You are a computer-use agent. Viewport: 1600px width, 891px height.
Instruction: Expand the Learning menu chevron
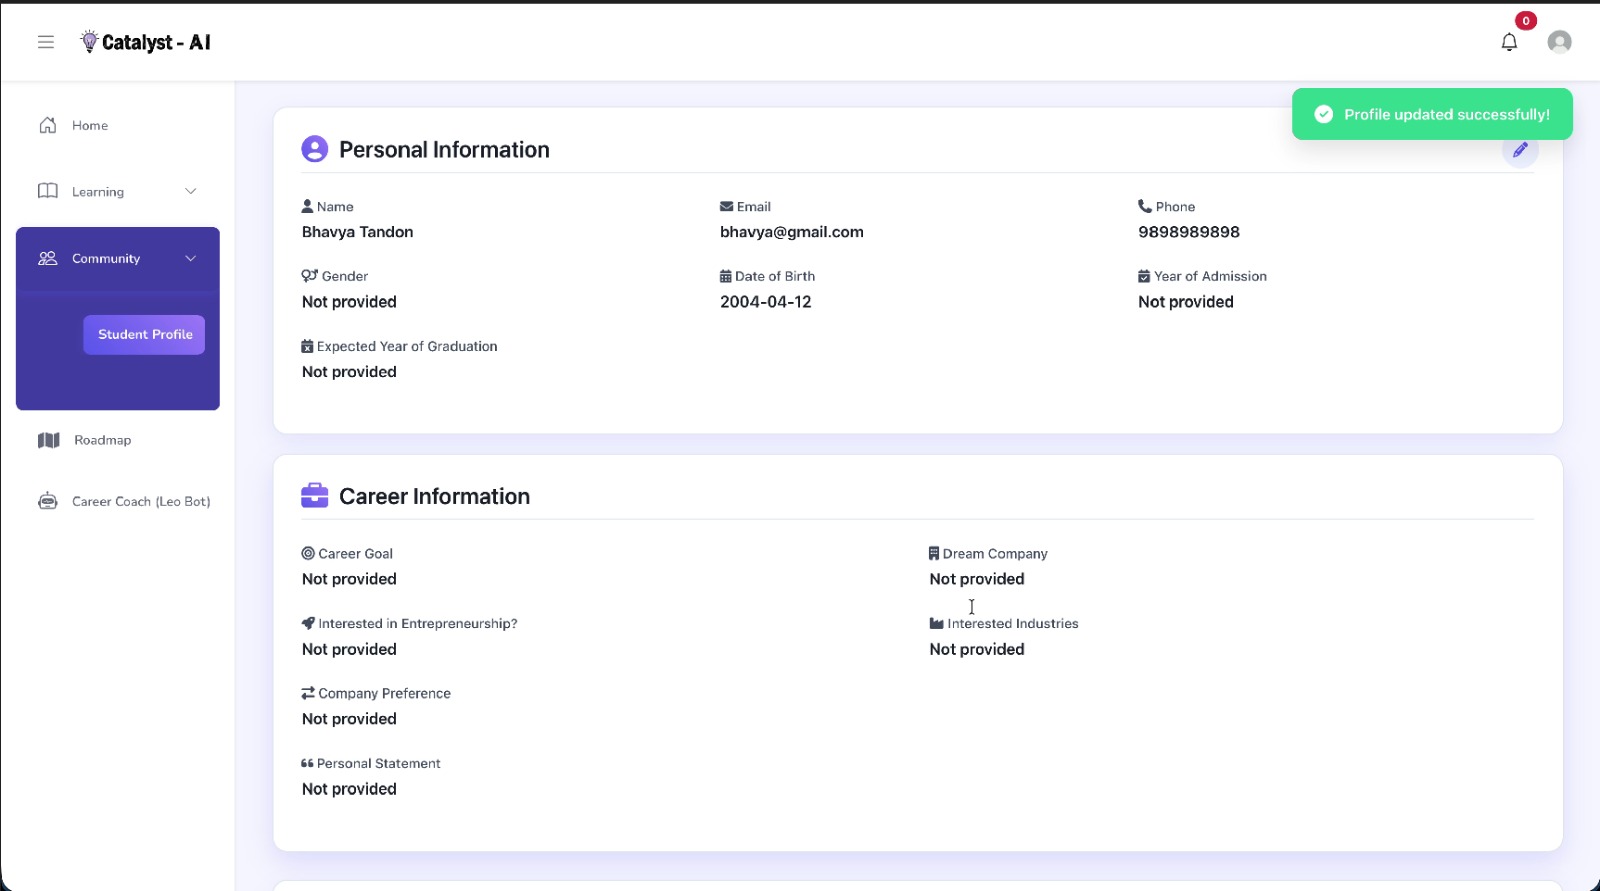pos(190,191)
